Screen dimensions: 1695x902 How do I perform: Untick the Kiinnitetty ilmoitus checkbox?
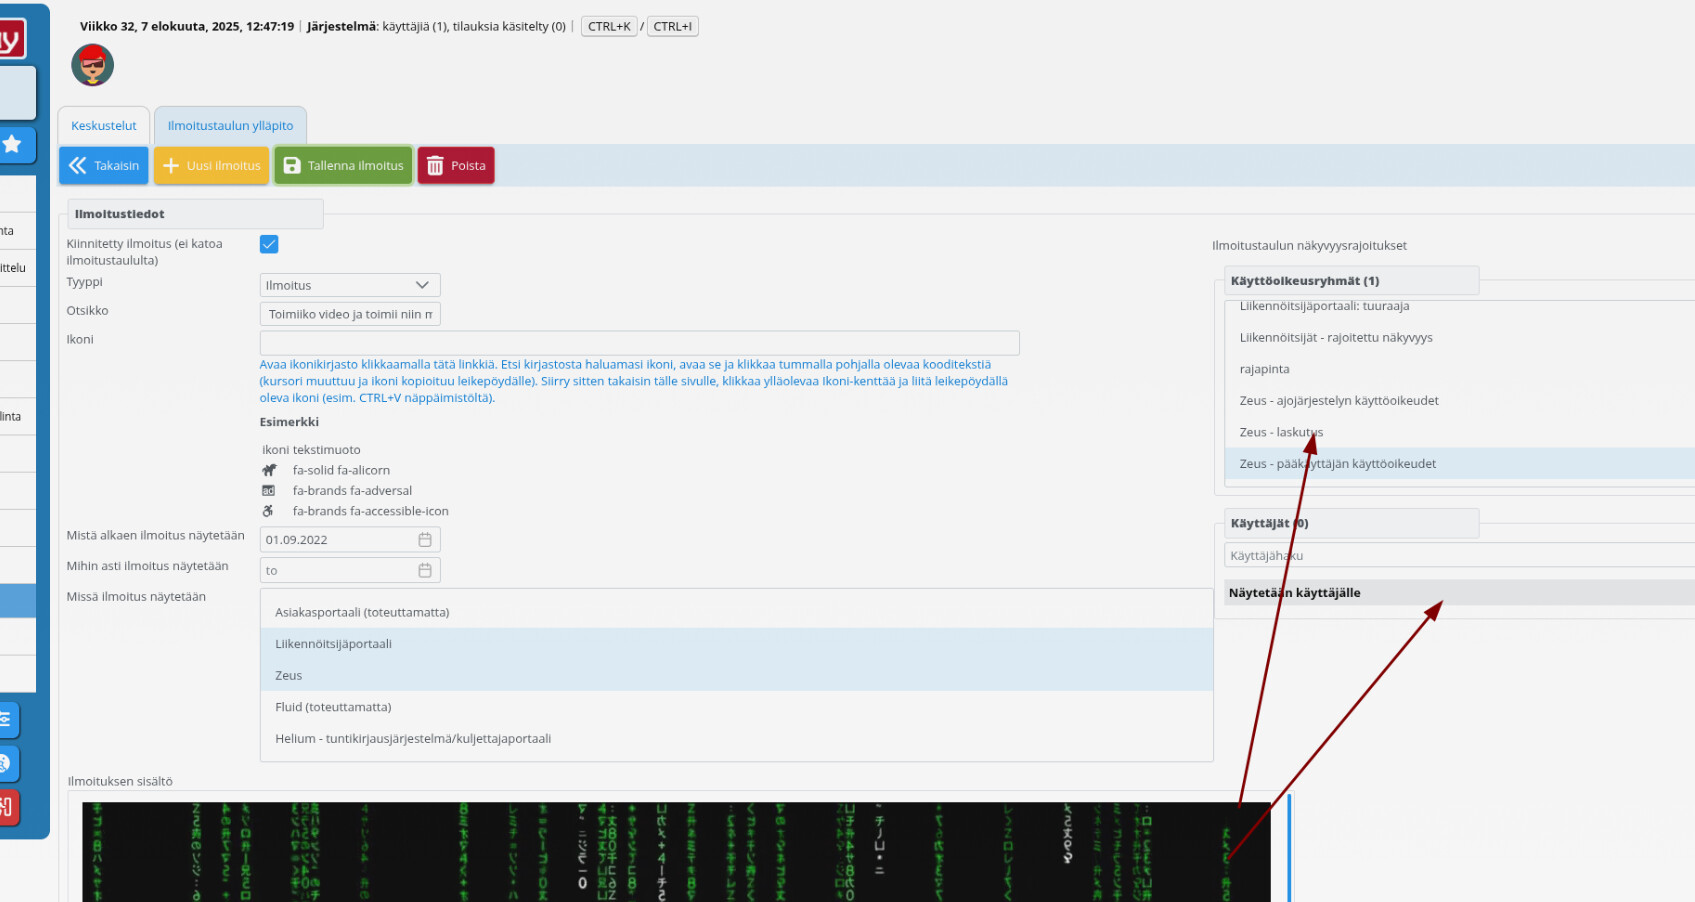point(269,244)
